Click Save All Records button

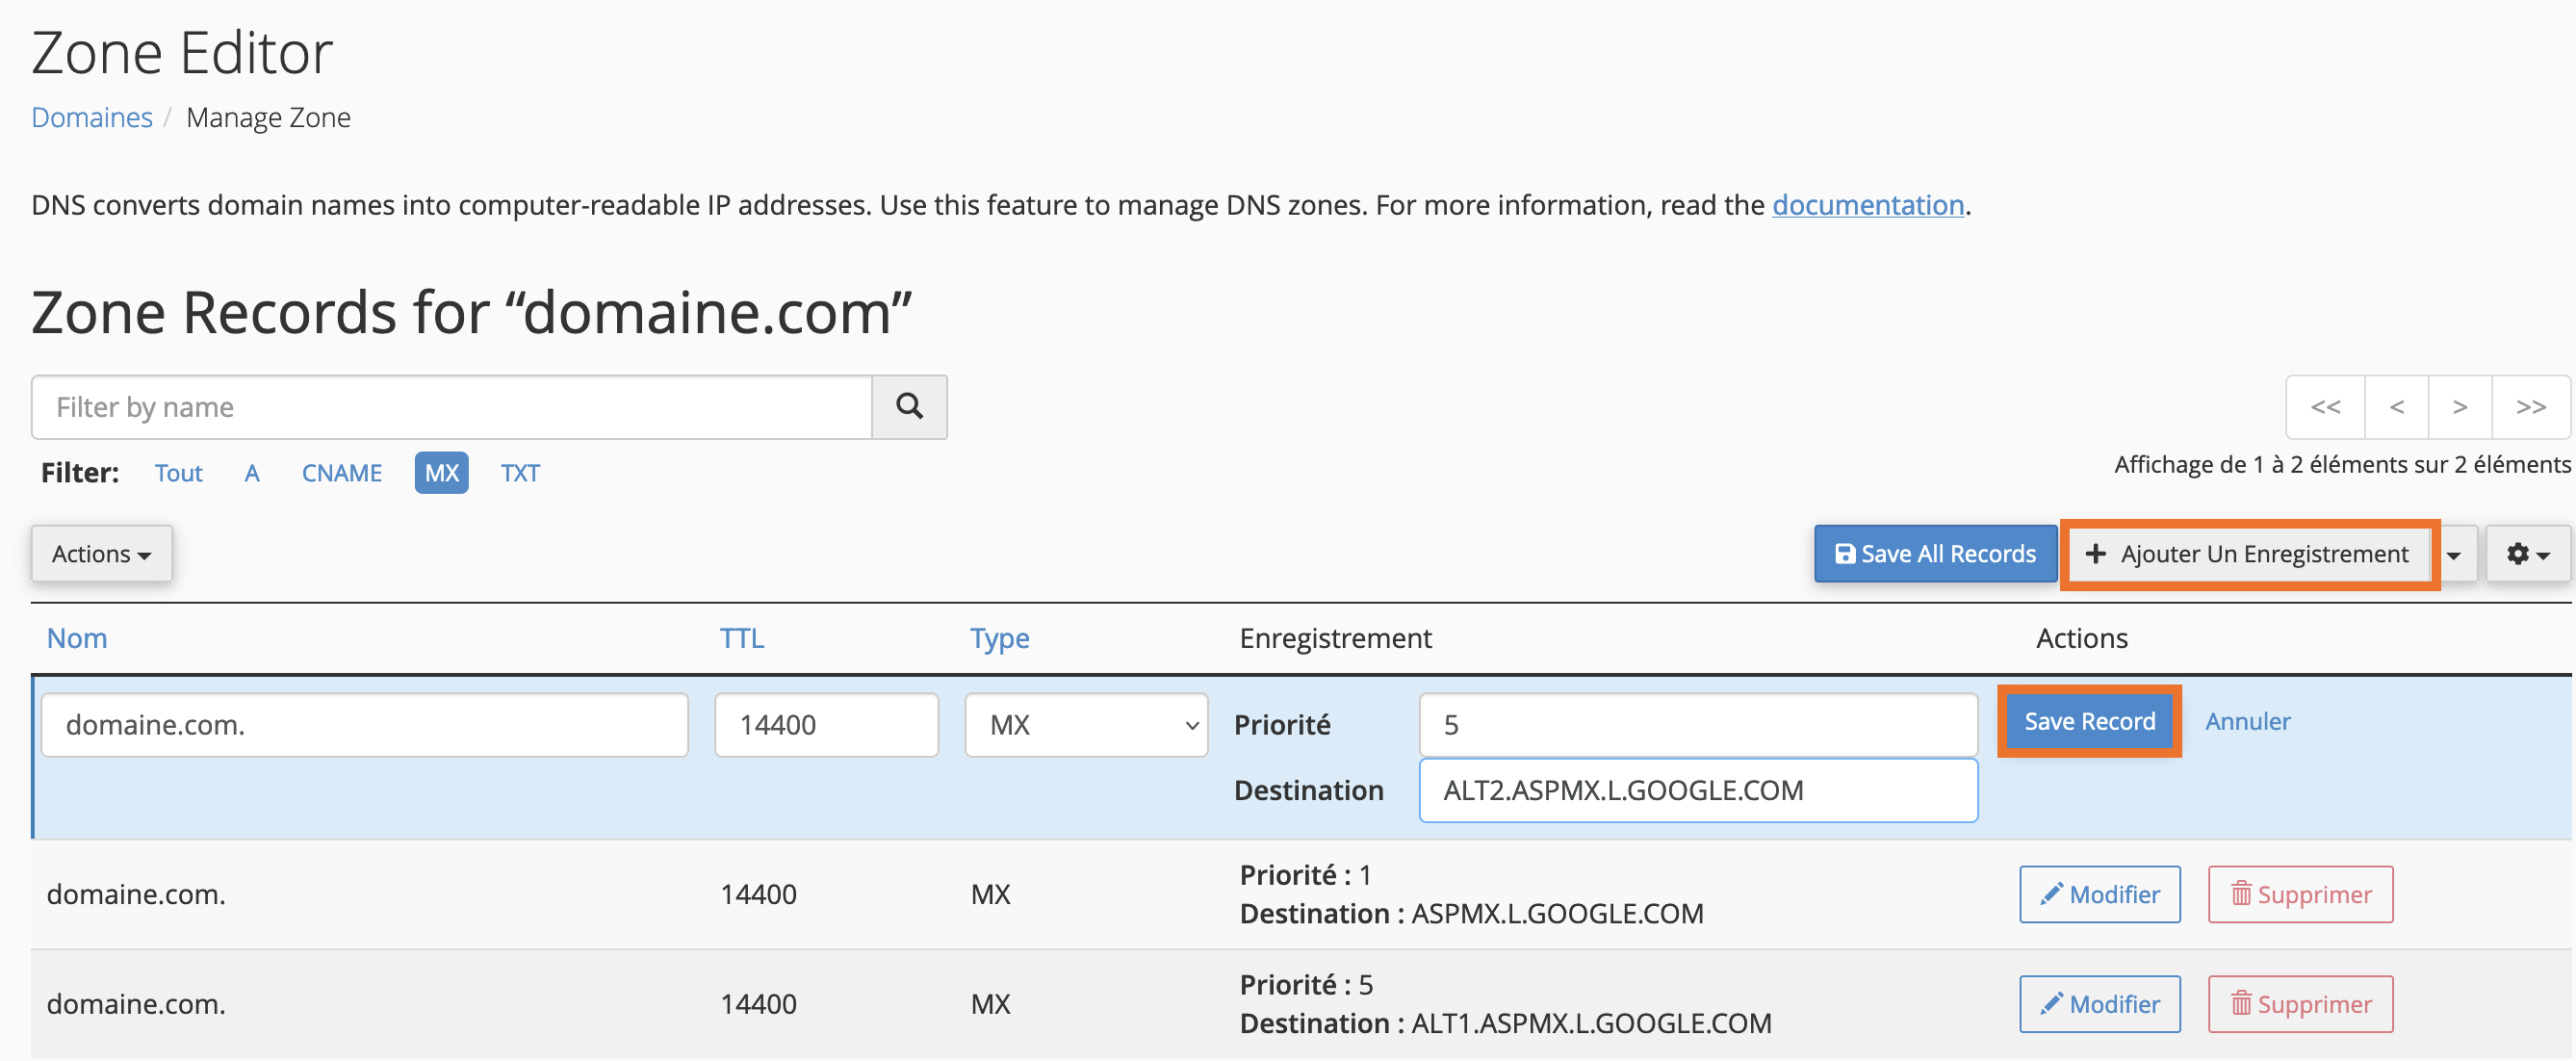[x=1935, y=554]
